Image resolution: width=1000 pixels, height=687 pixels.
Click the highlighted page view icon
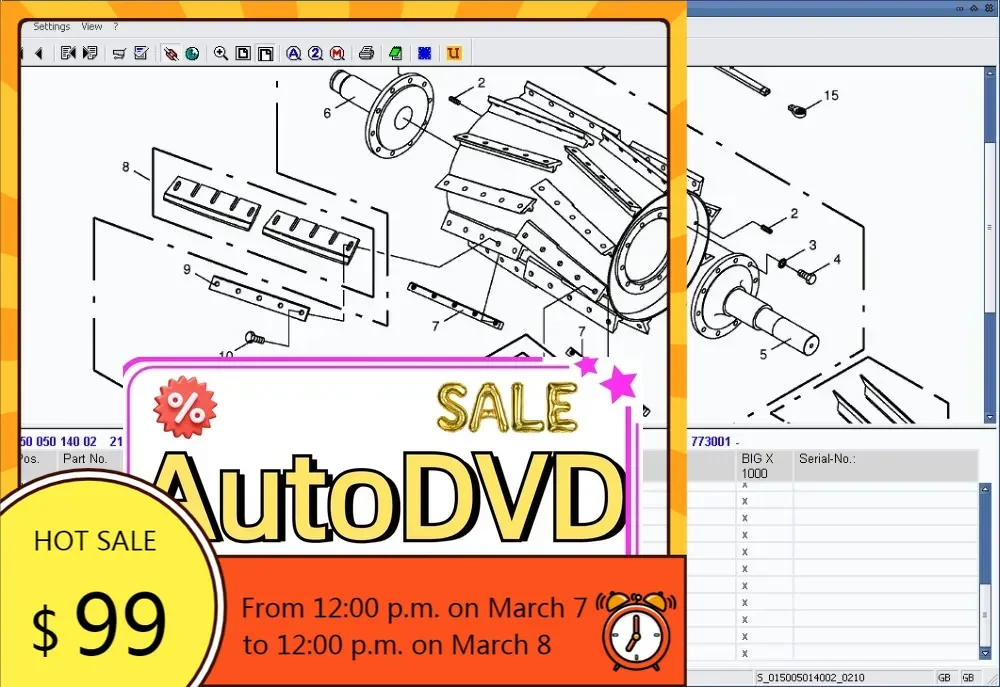265,54
